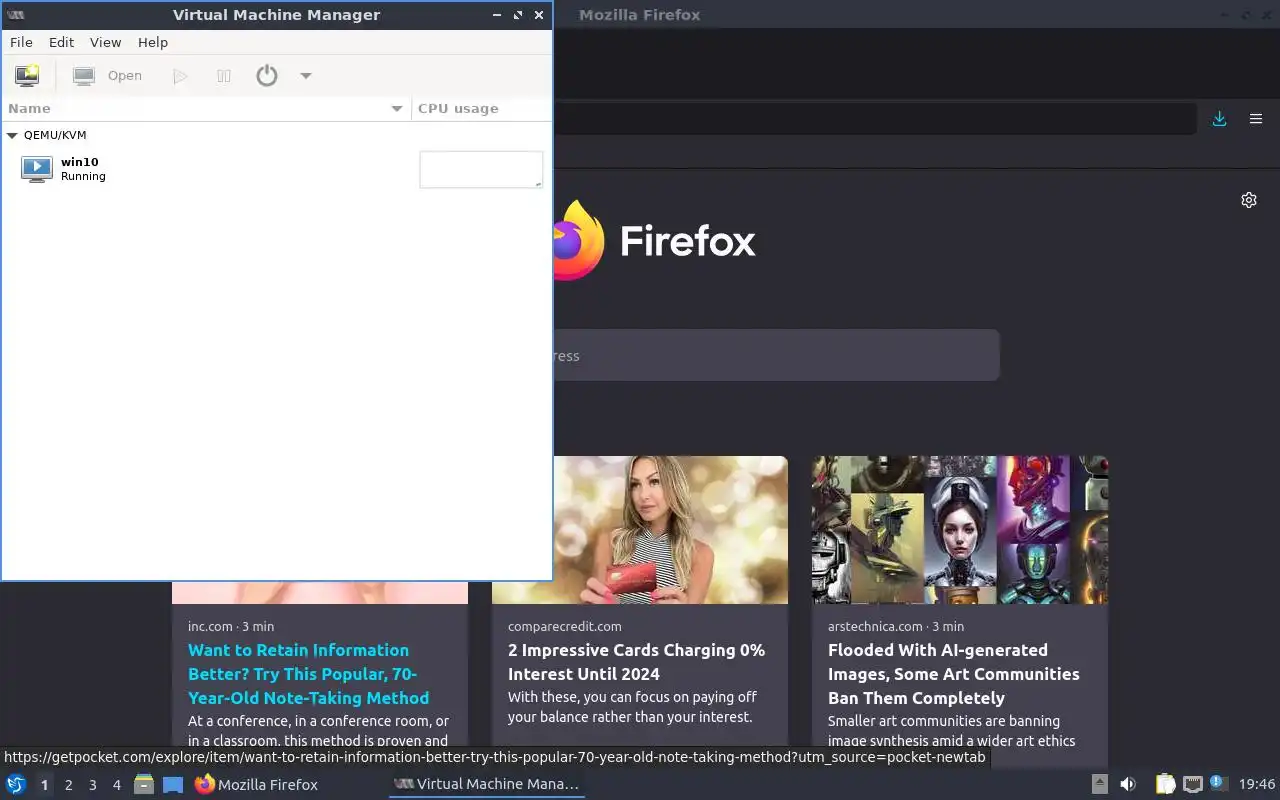
Task: Click the win10 CPU usage graph
Action: coord(481,169)
